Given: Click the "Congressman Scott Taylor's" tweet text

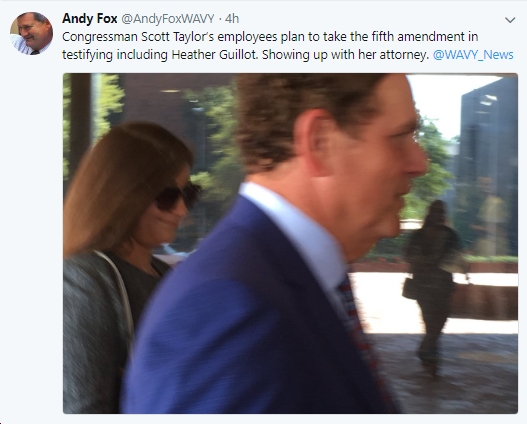Looking at the screenshot, I should pos(138,37).
